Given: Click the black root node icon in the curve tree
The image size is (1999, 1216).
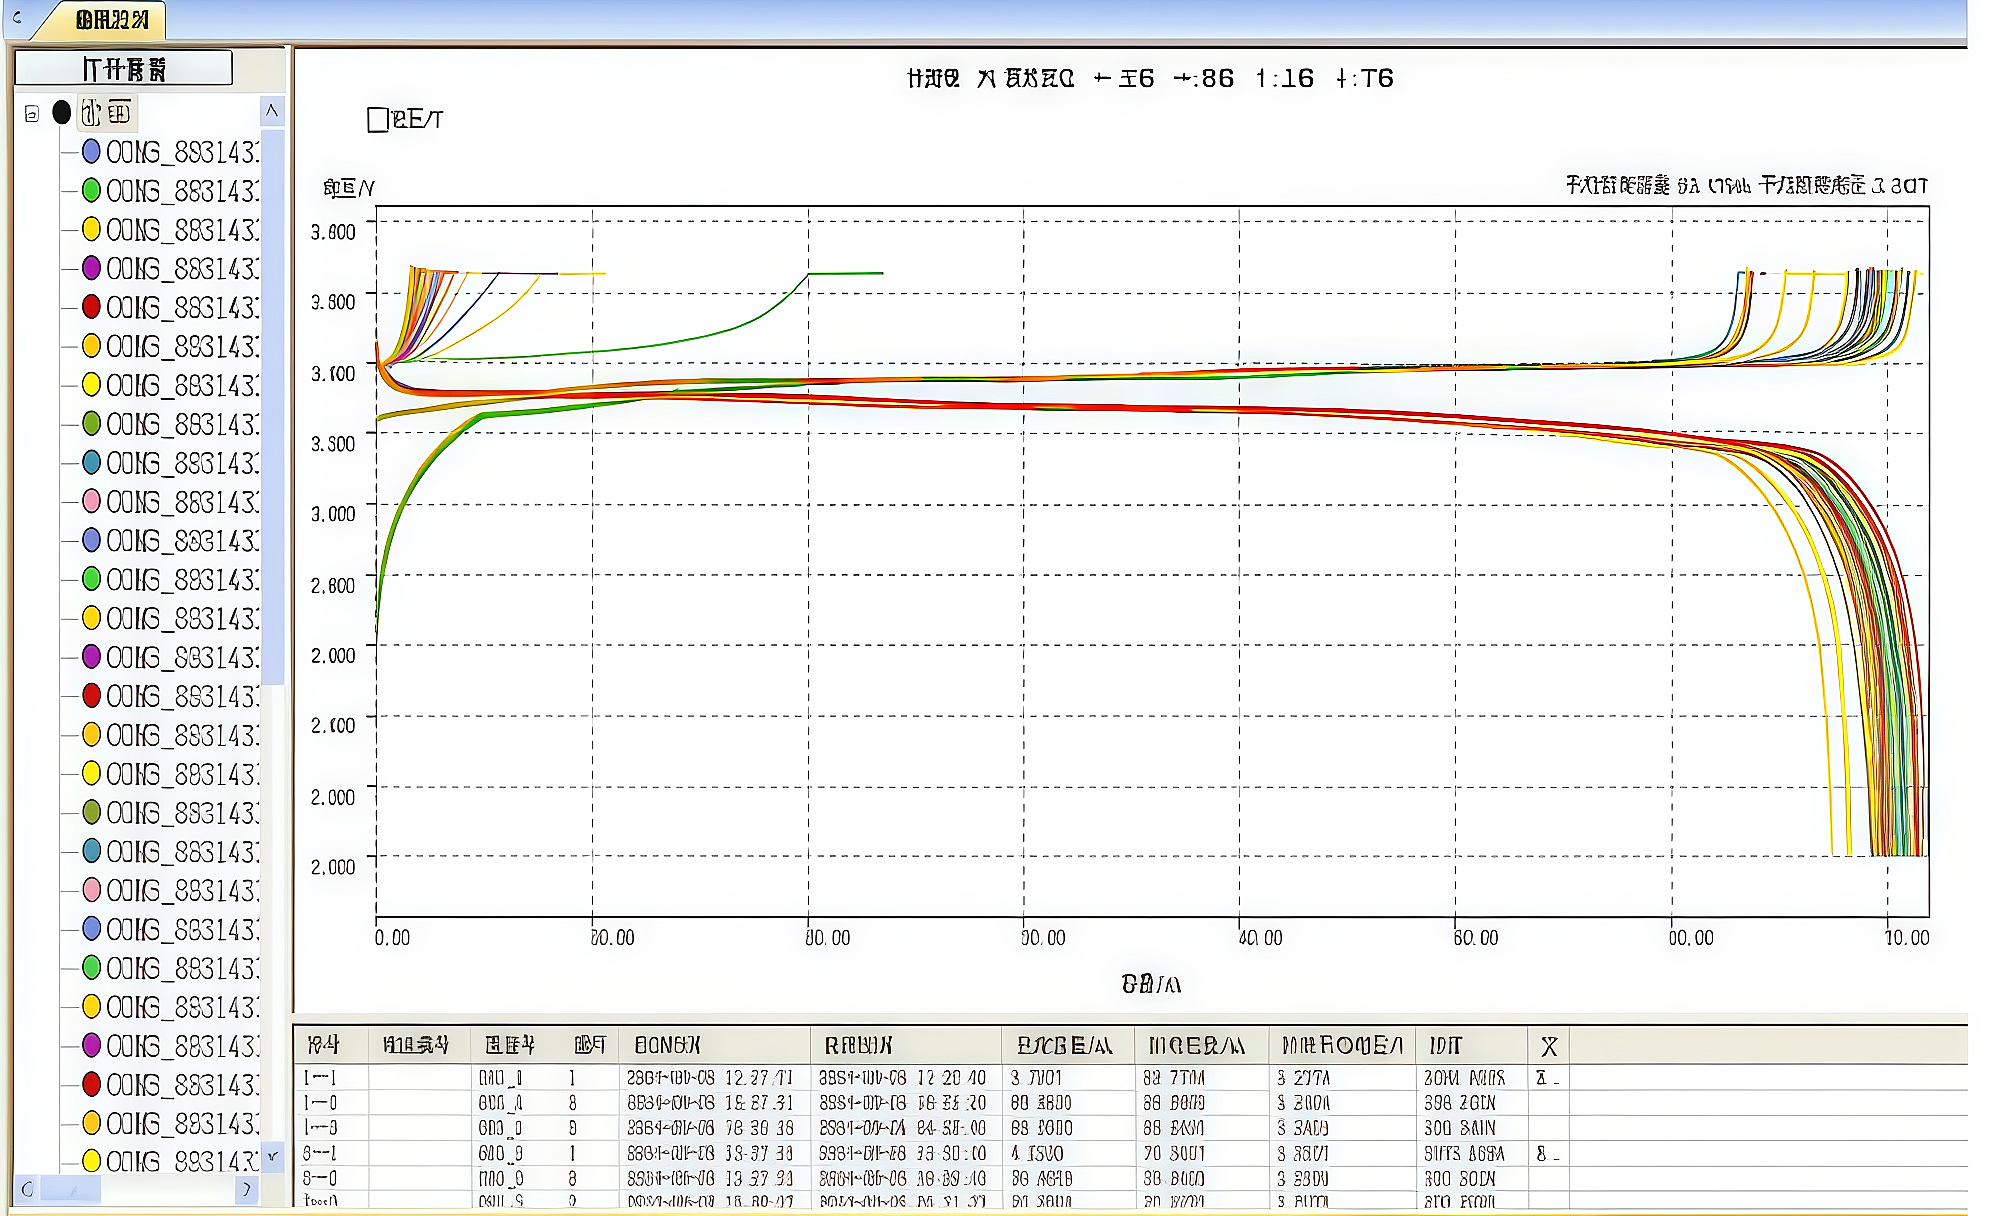Looking at the screenshot, I should click(x=61, y=112).
